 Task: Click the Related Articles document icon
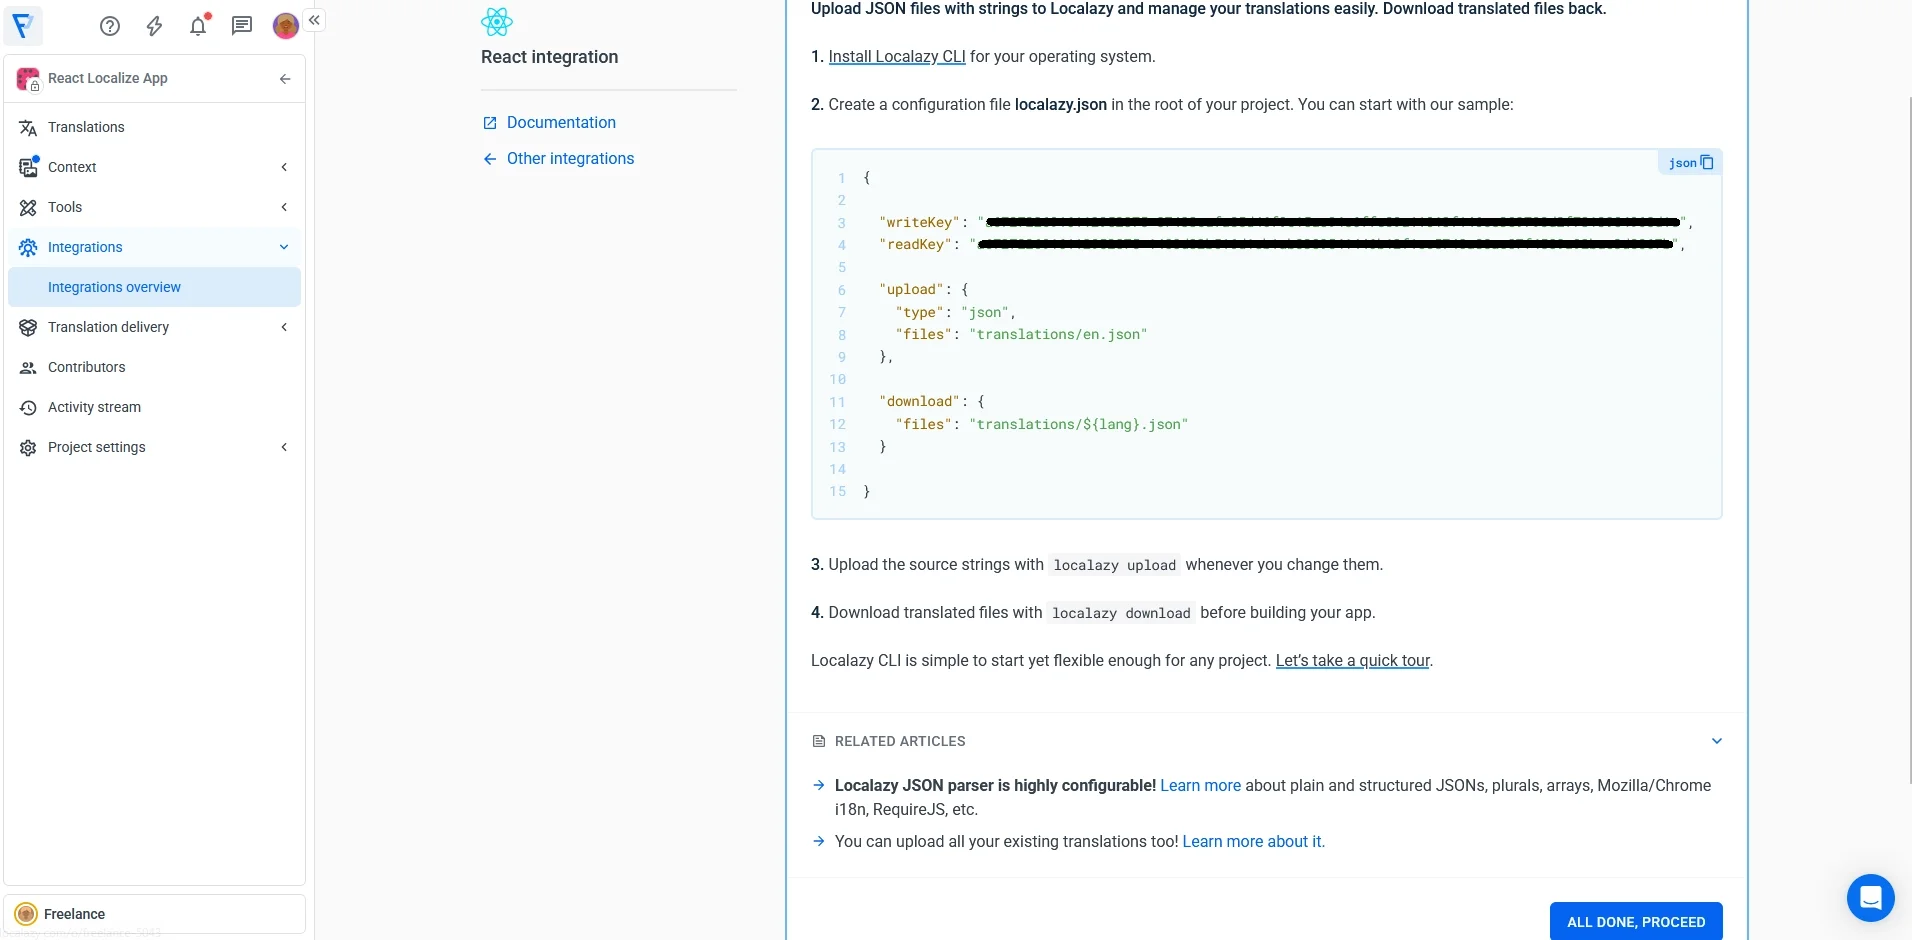(x=819, y=741)
